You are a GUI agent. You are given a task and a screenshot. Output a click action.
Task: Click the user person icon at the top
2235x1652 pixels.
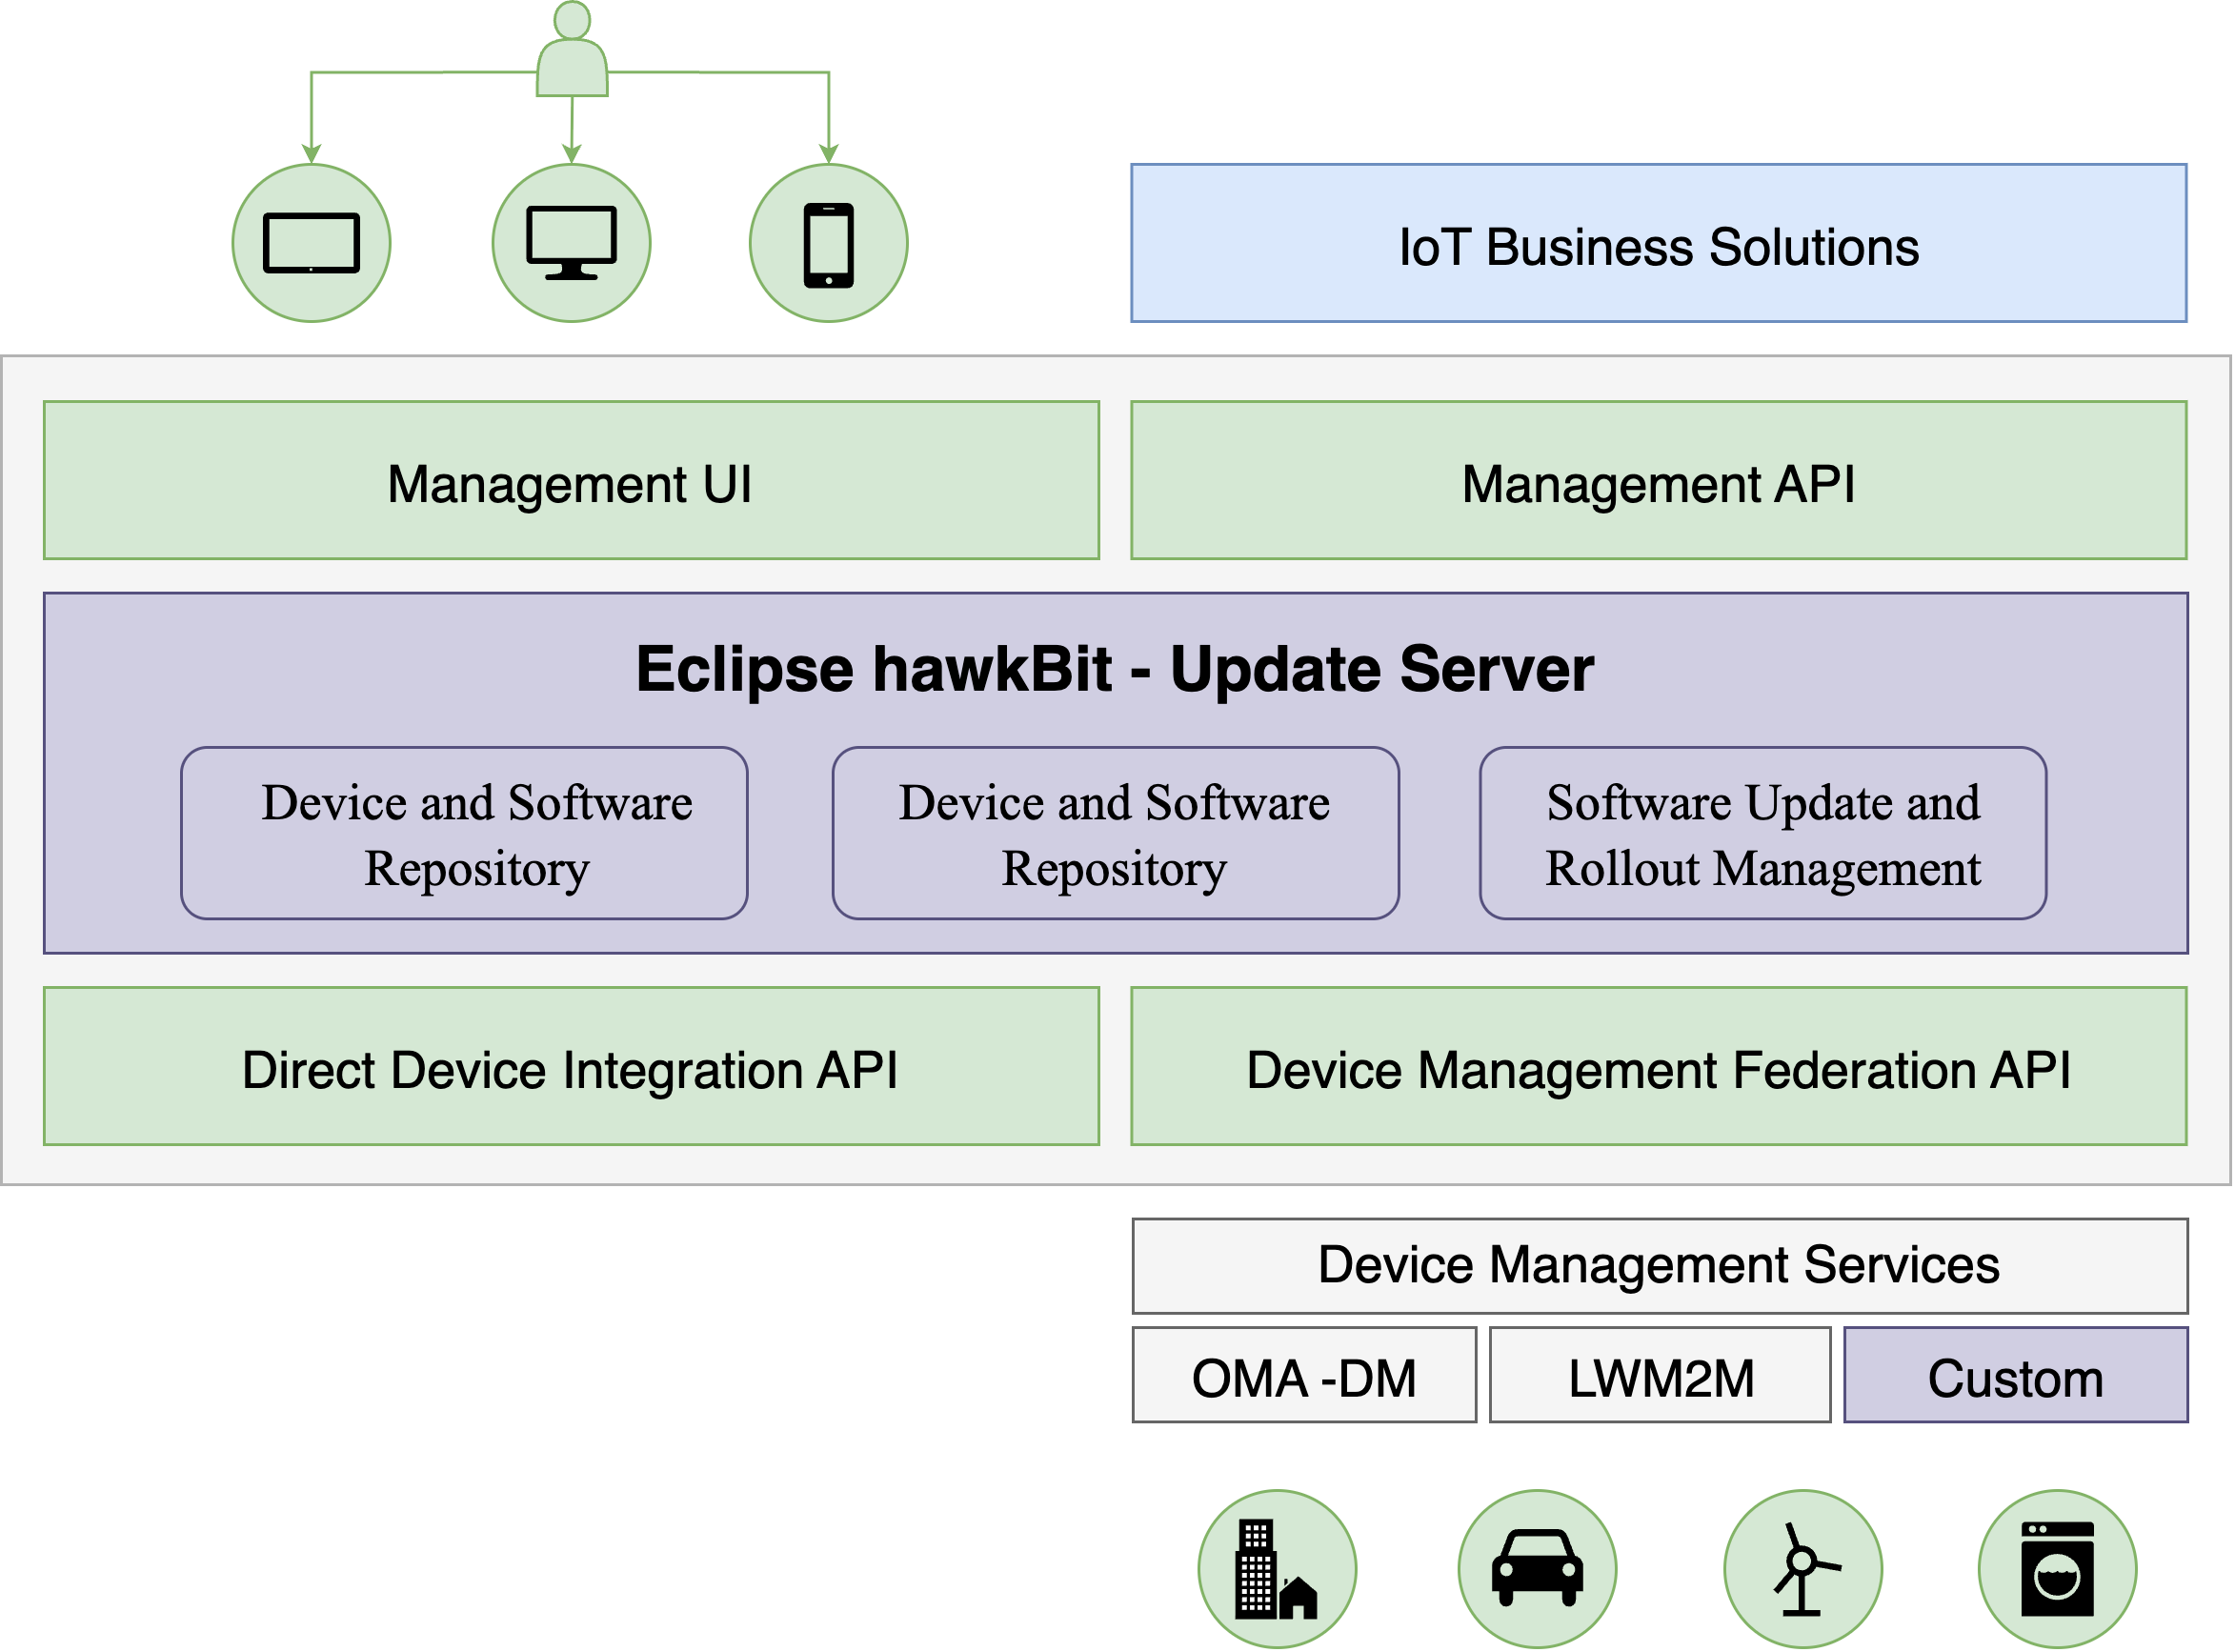coord(572,48)
